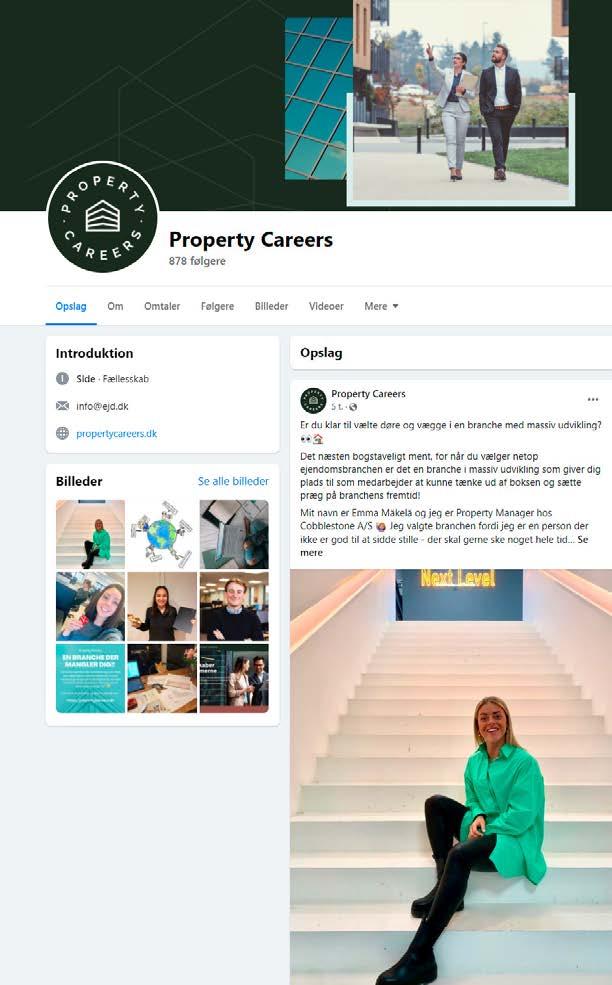
Task: Switch to the Om tab
Action: click(x=115, y=306)
